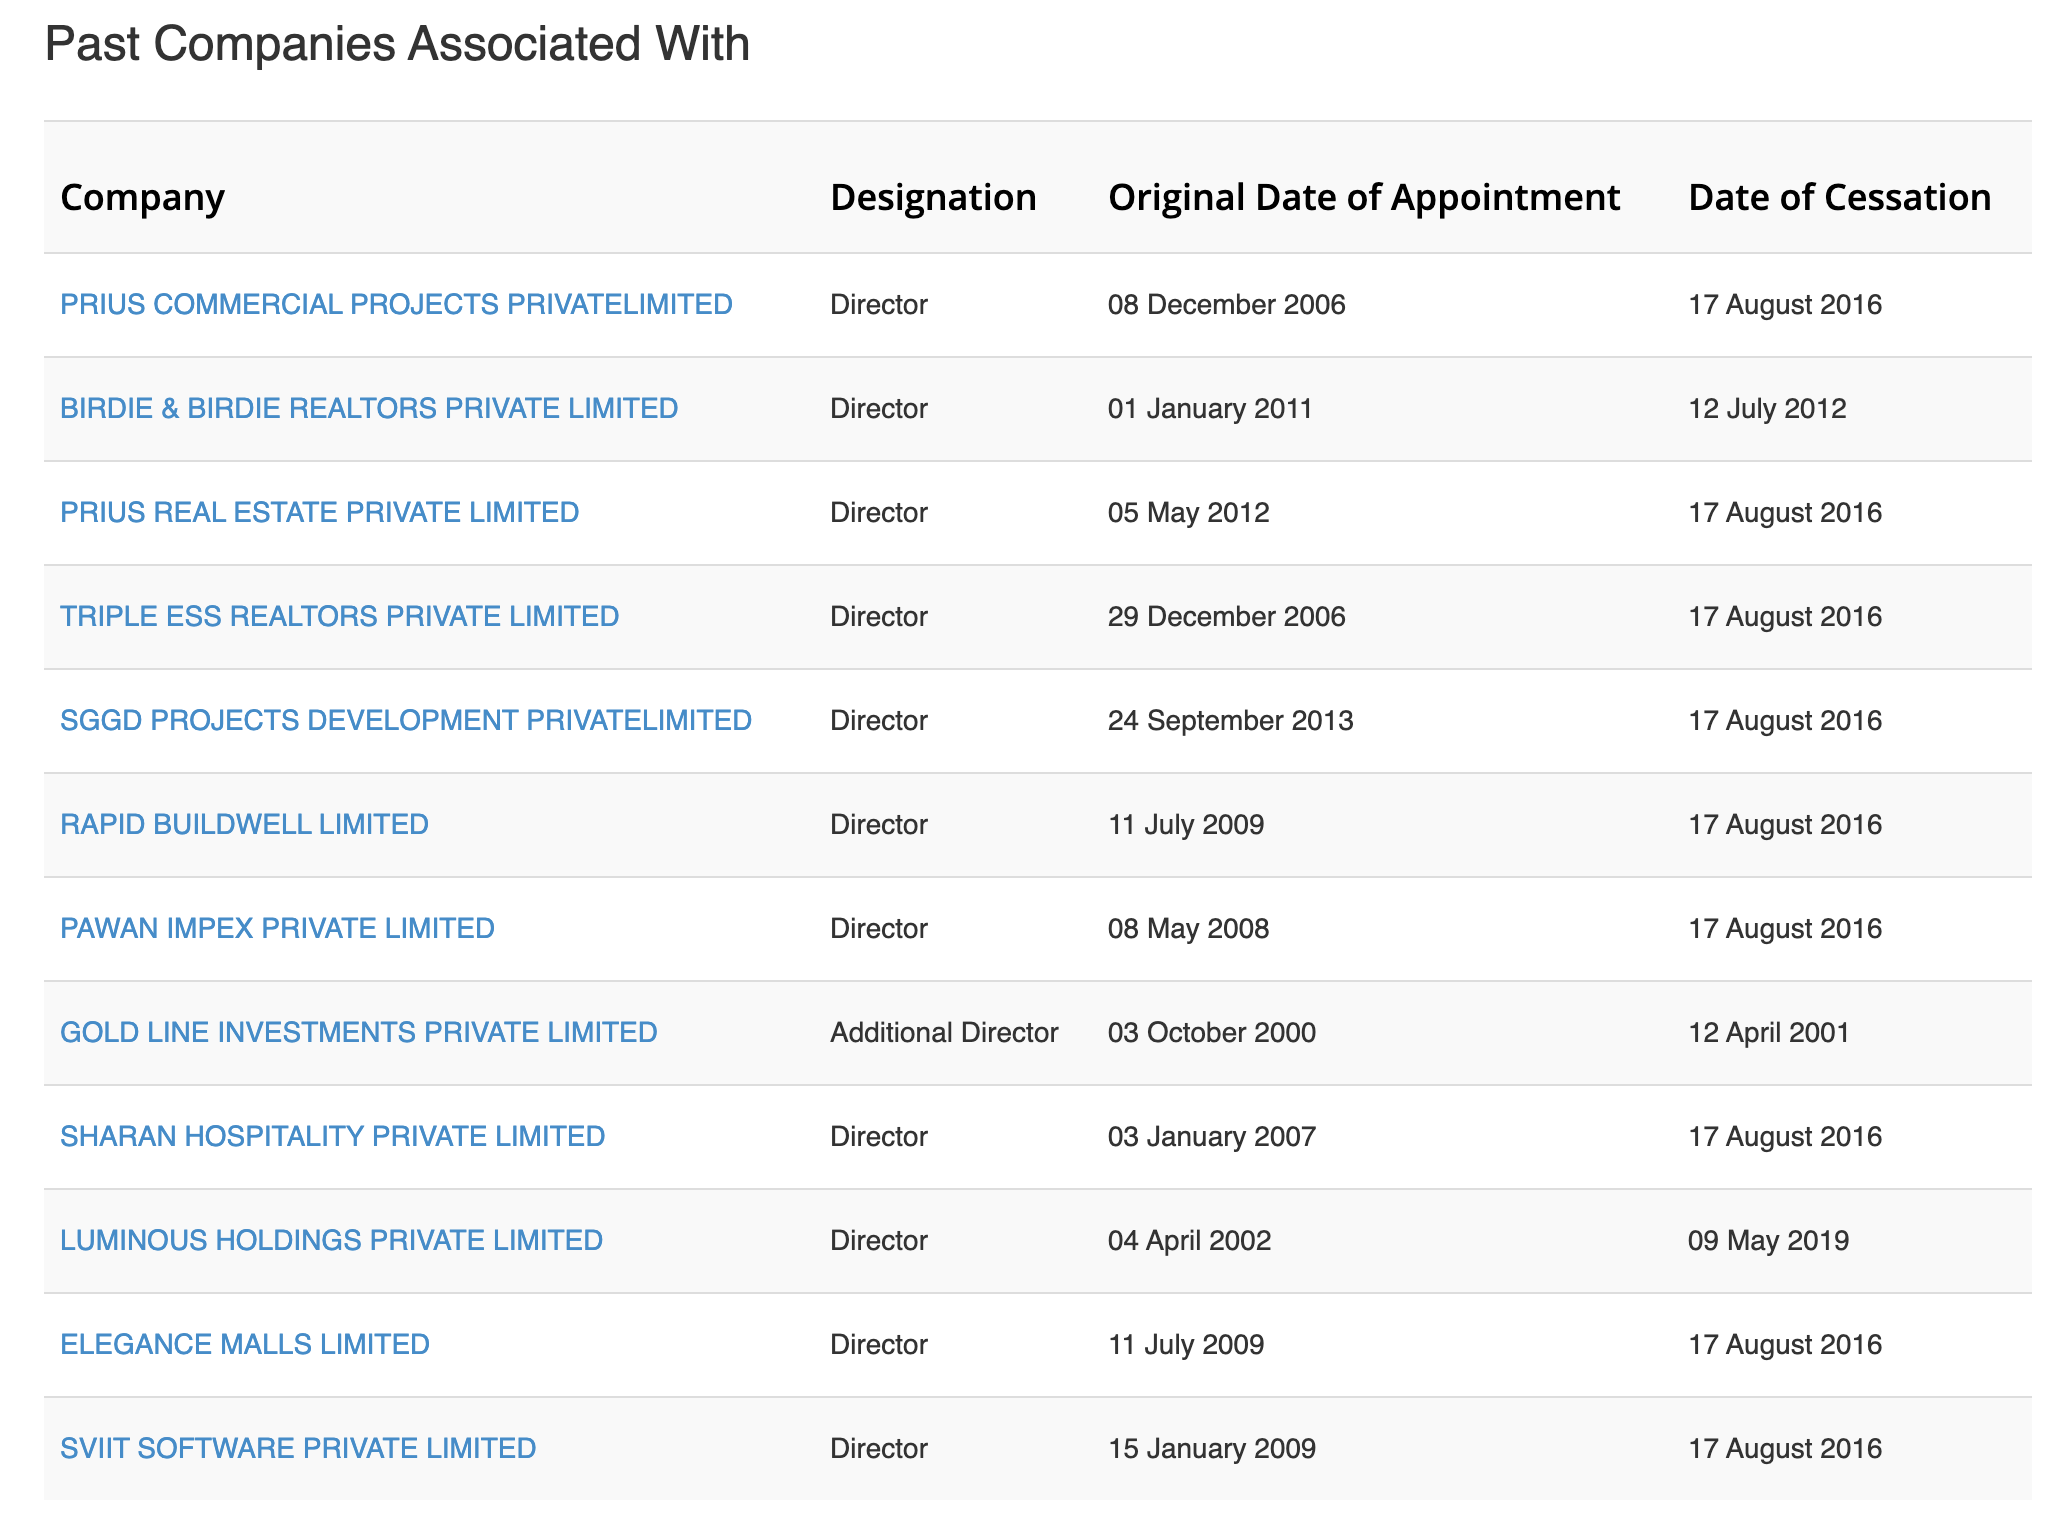Open SHARAN HOSPITALITY PRIVATE LIMITED page
The image size is (2068, 1532).
[332, 1136]
